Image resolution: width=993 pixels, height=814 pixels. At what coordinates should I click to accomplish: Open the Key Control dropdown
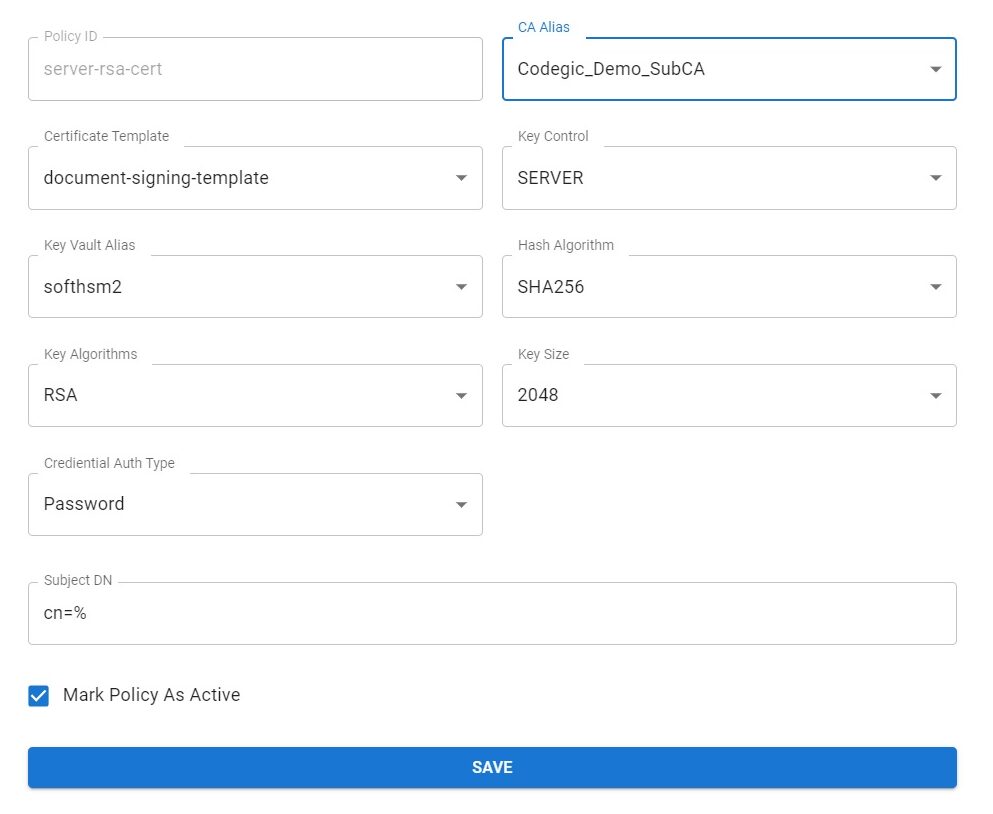934,178
